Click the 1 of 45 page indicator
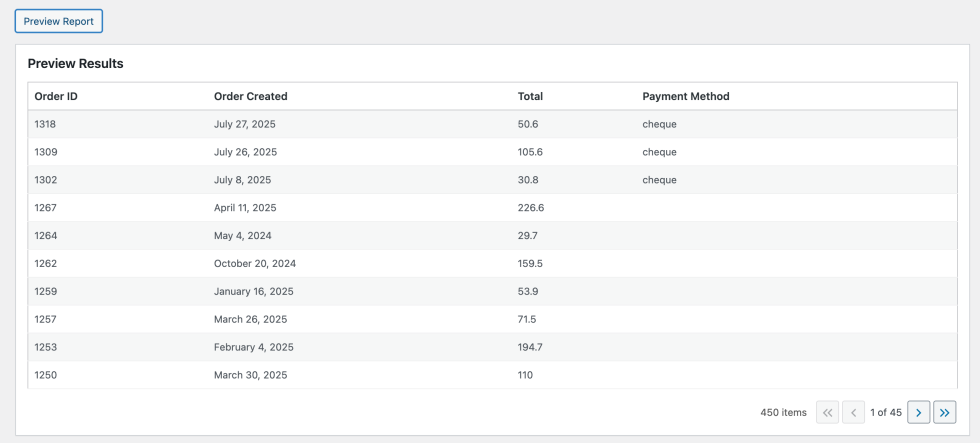The width and height of the screenshot is (980, 443). pos(886,412)
